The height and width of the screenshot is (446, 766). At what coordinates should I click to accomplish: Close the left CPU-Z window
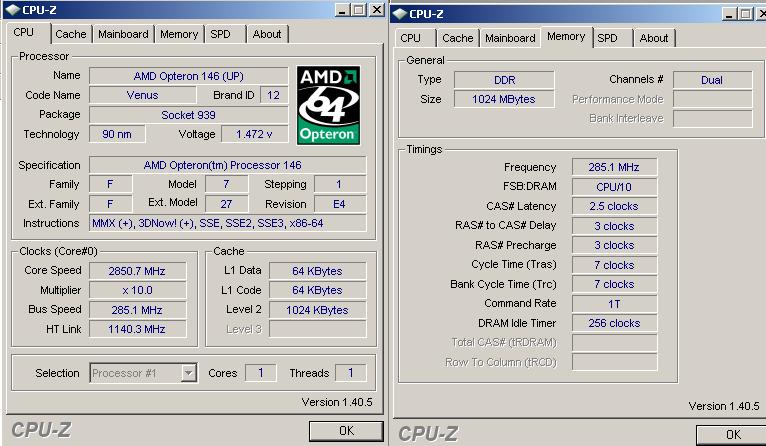377,10
